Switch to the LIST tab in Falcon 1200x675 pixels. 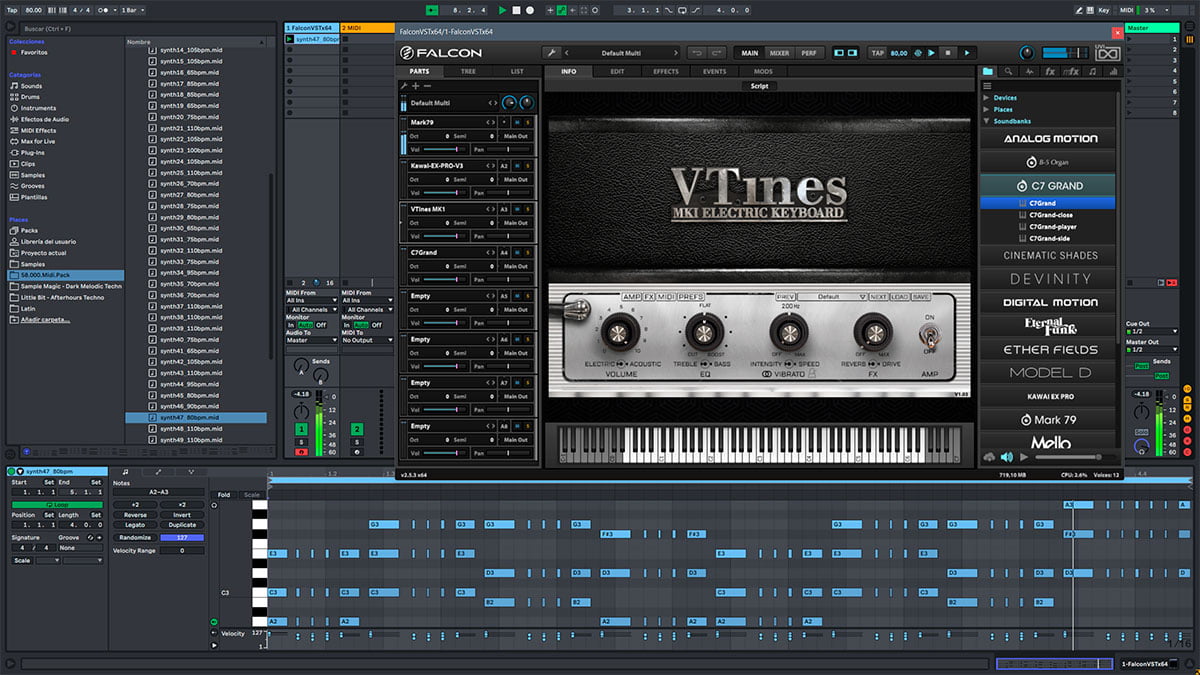516,72
